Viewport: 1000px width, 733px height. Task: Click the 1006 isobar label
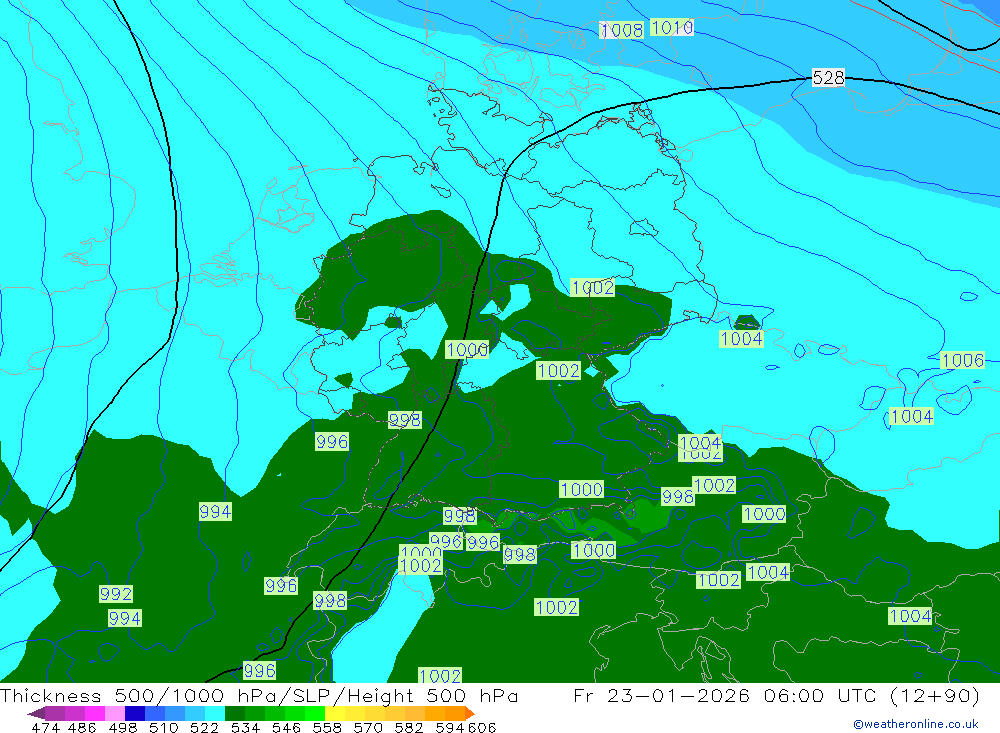(963, 360)
